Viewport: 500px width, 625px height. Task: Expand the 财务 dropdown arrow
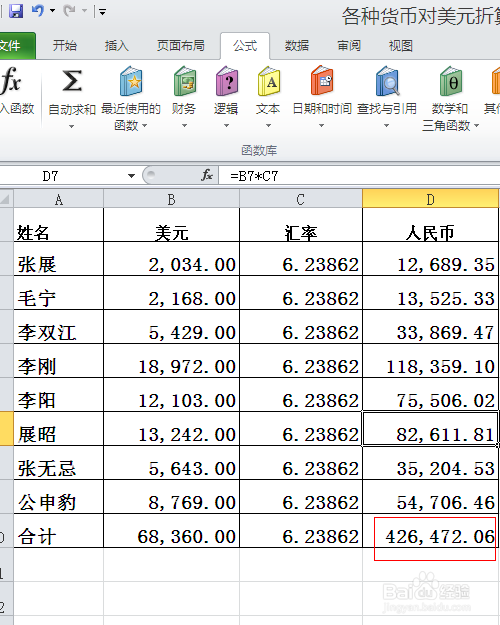[x=185, y=126]
